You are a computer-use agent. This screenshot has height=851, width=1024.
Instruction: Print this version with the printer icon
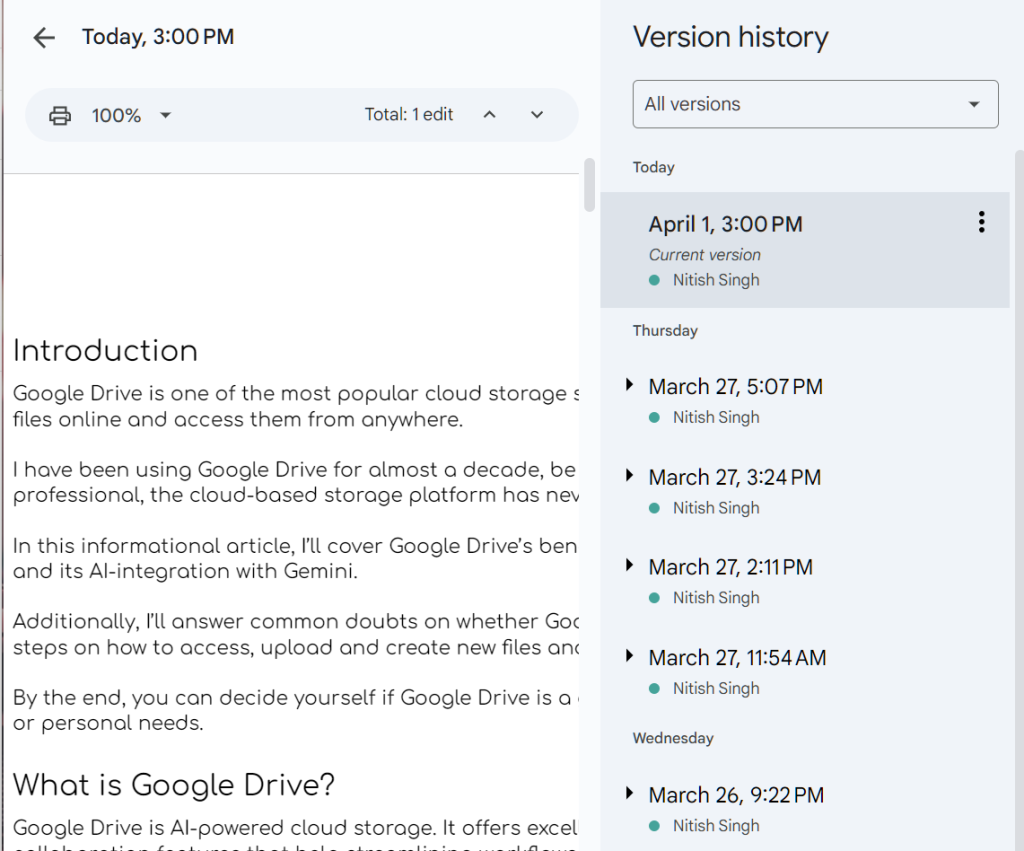click(60, 116)
